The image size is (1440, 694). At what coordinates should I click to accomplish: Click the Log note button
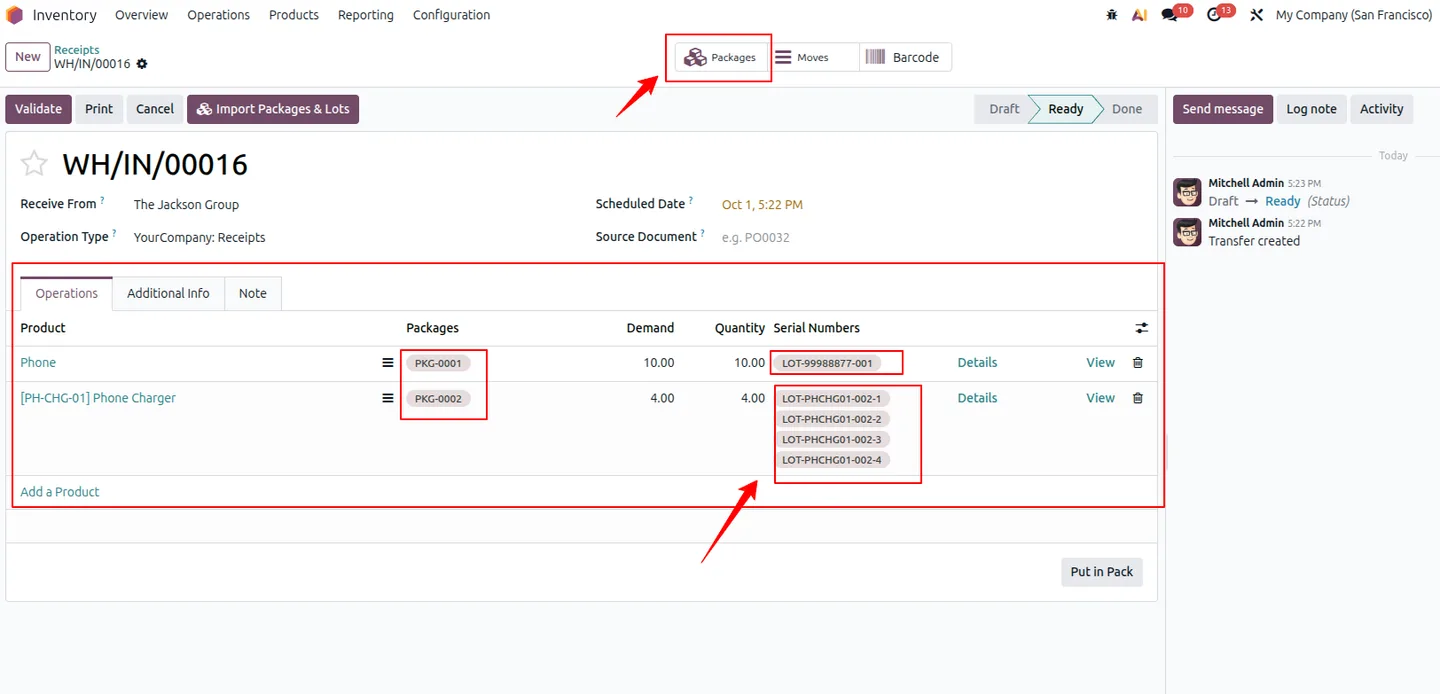pos(1311,109)
